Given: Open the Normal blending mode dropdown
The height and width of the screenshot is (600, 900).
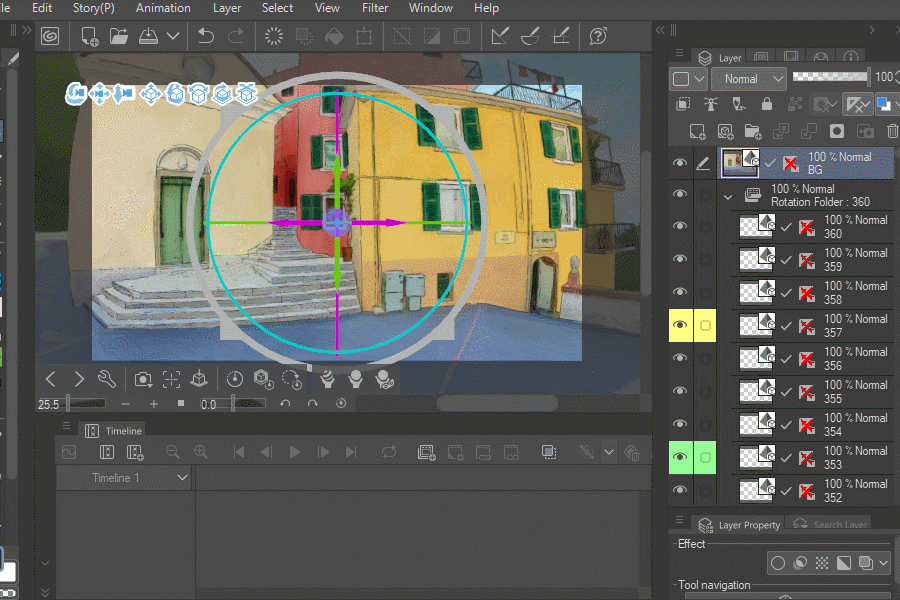Looking at the screenshot, I should pos(750,79).
